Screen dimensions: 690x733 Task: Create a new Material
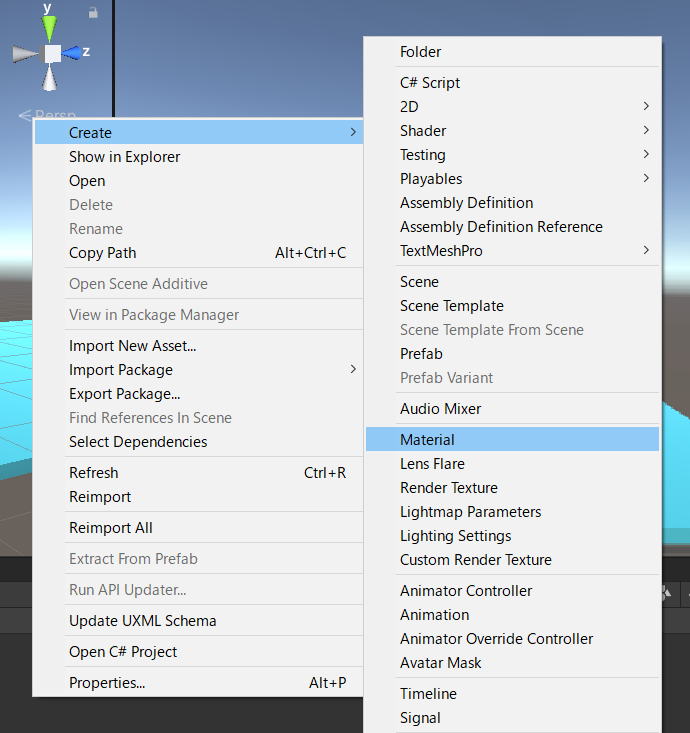tap(512, 439)
